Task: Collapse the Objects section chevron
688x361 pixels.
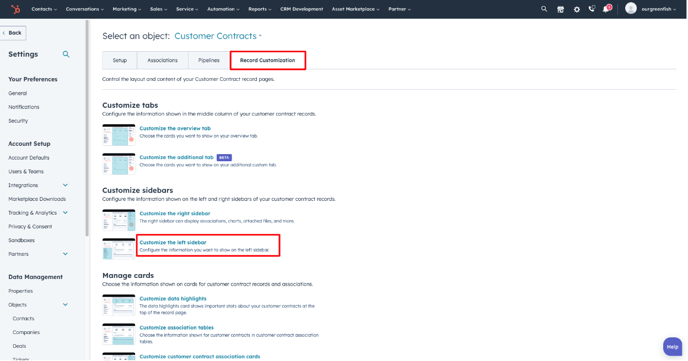Action: point(65,304)
